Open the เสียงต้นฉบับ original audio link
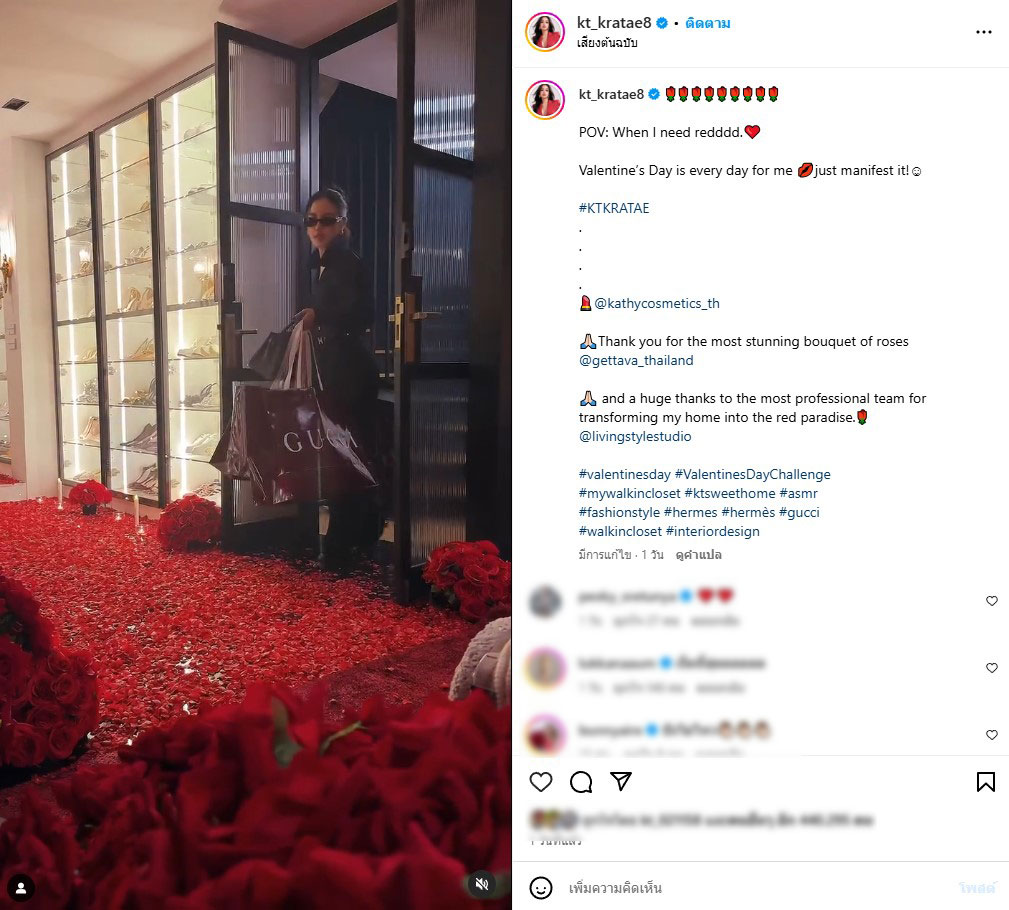Screen dimensions: 1009x910 (x=607, y=43)
